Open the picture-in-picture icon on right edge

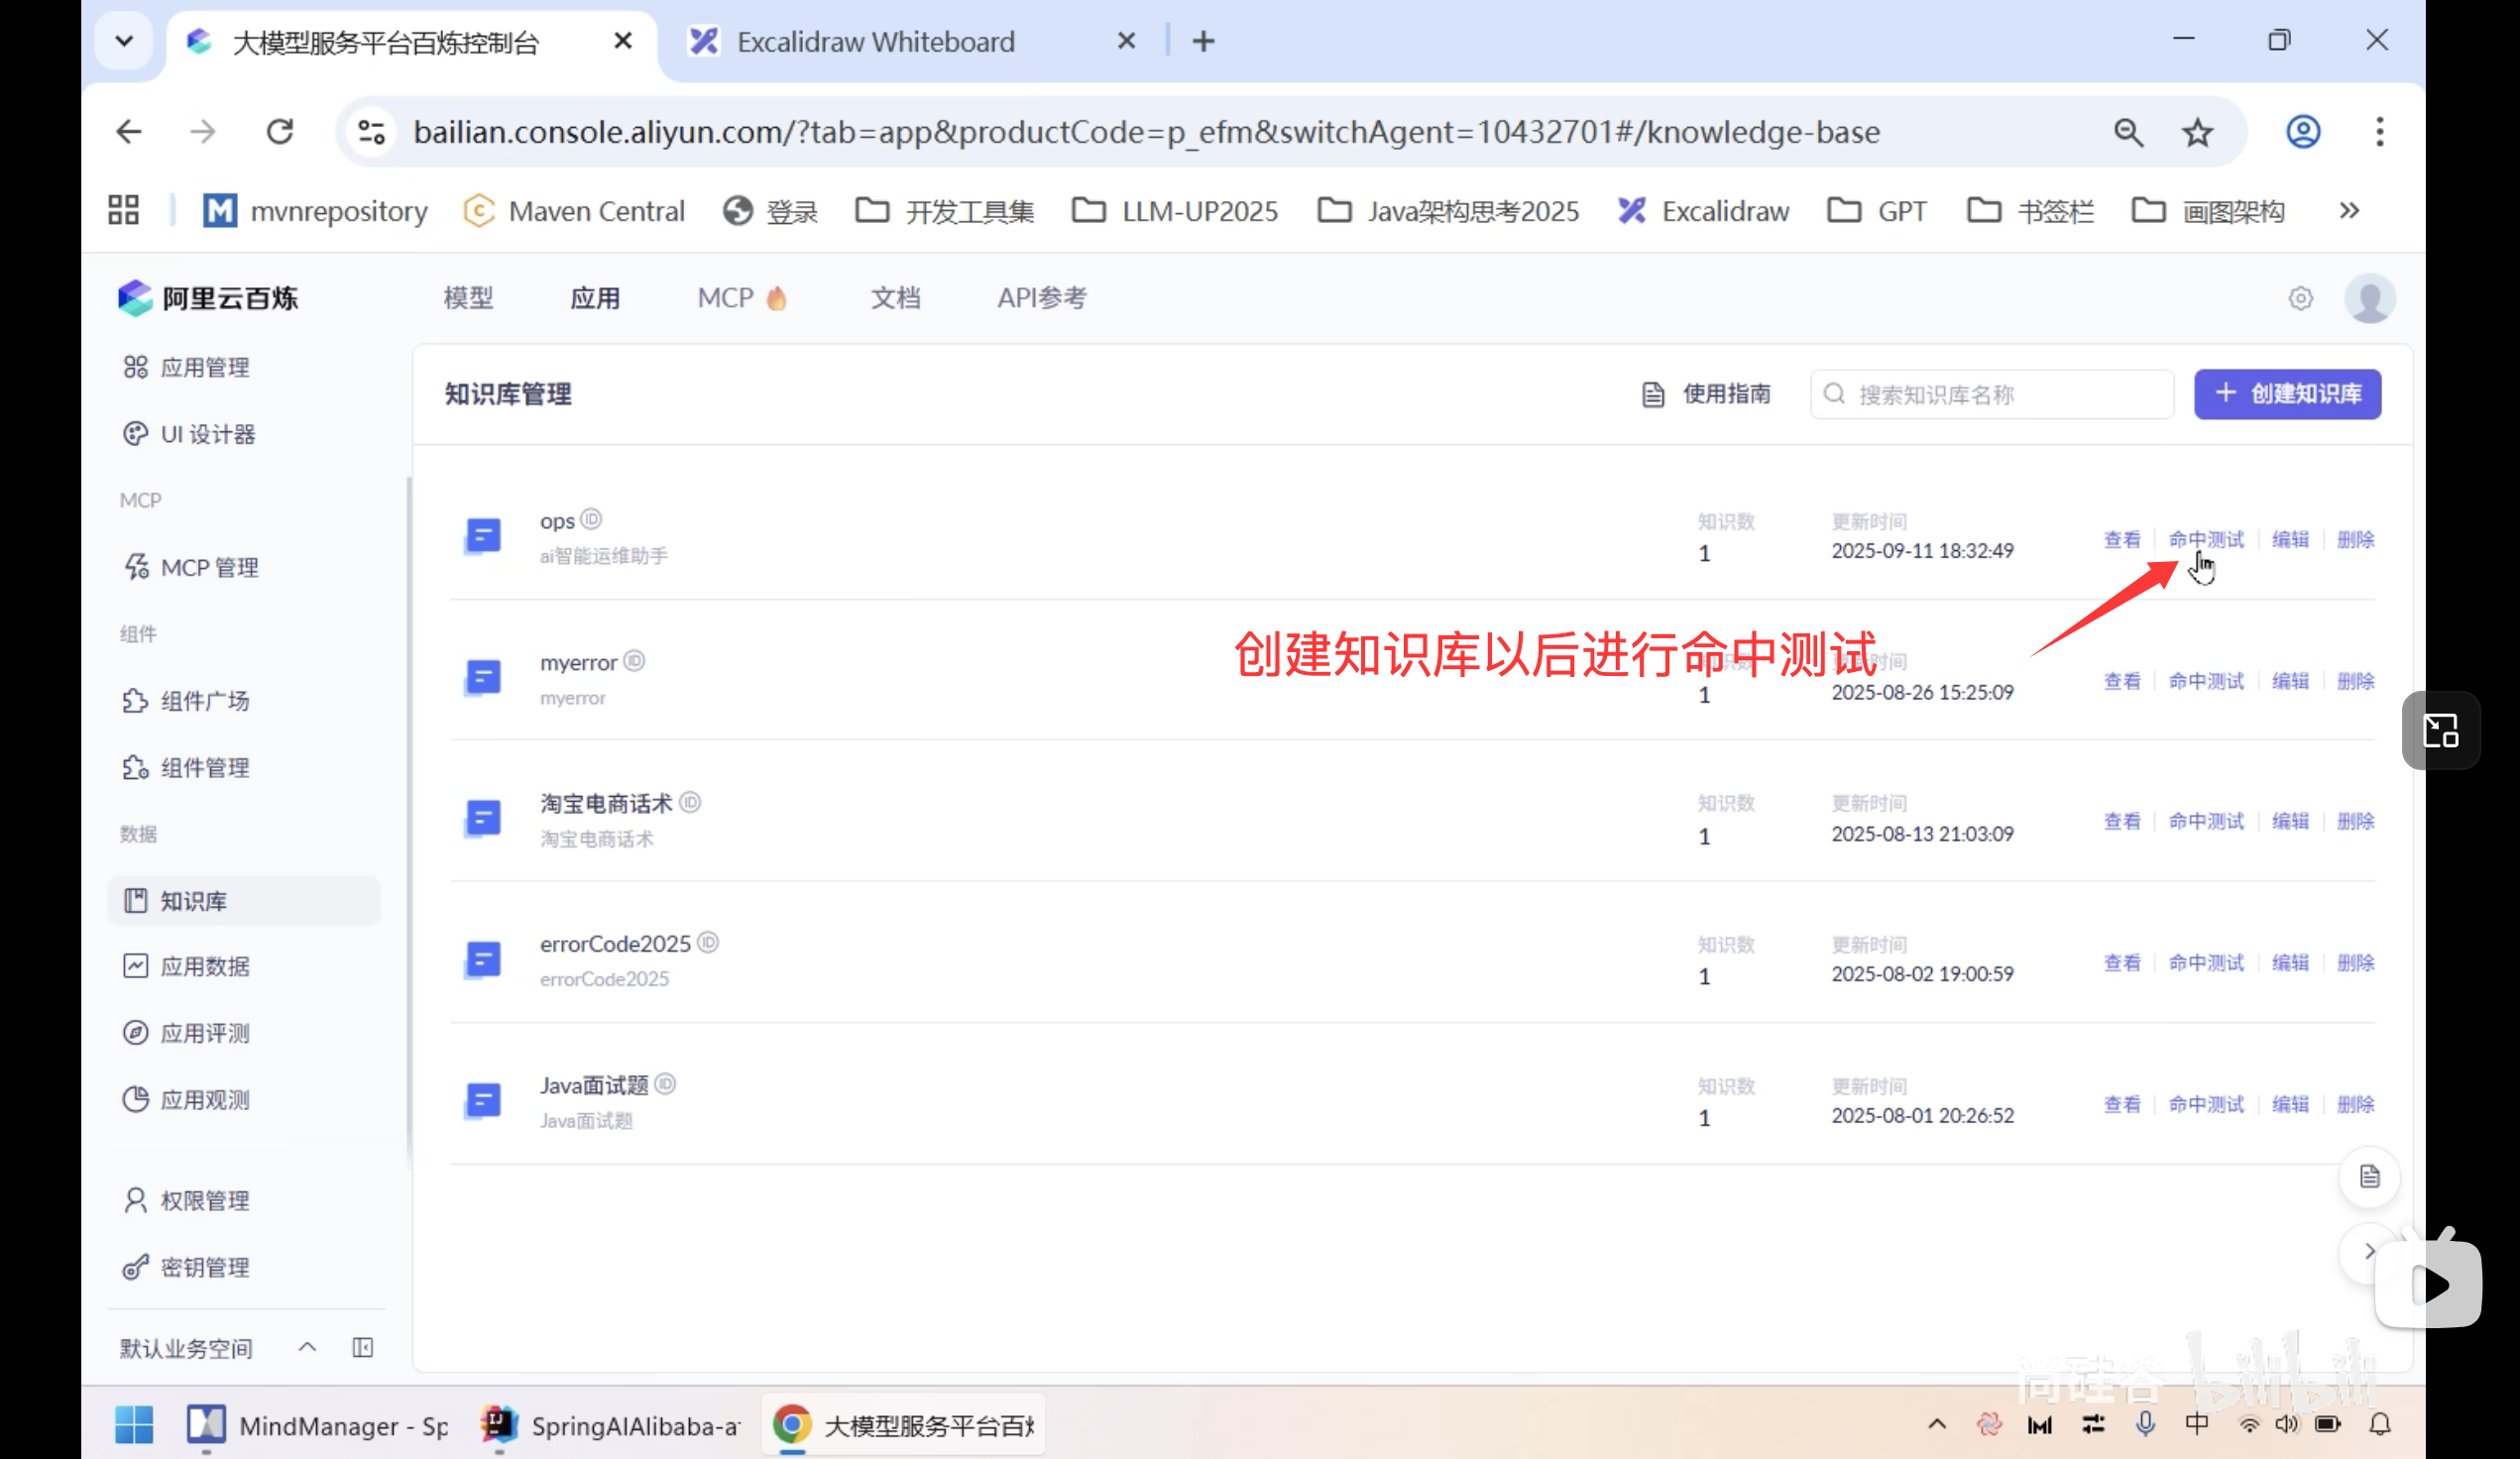tap(2439, 730)
